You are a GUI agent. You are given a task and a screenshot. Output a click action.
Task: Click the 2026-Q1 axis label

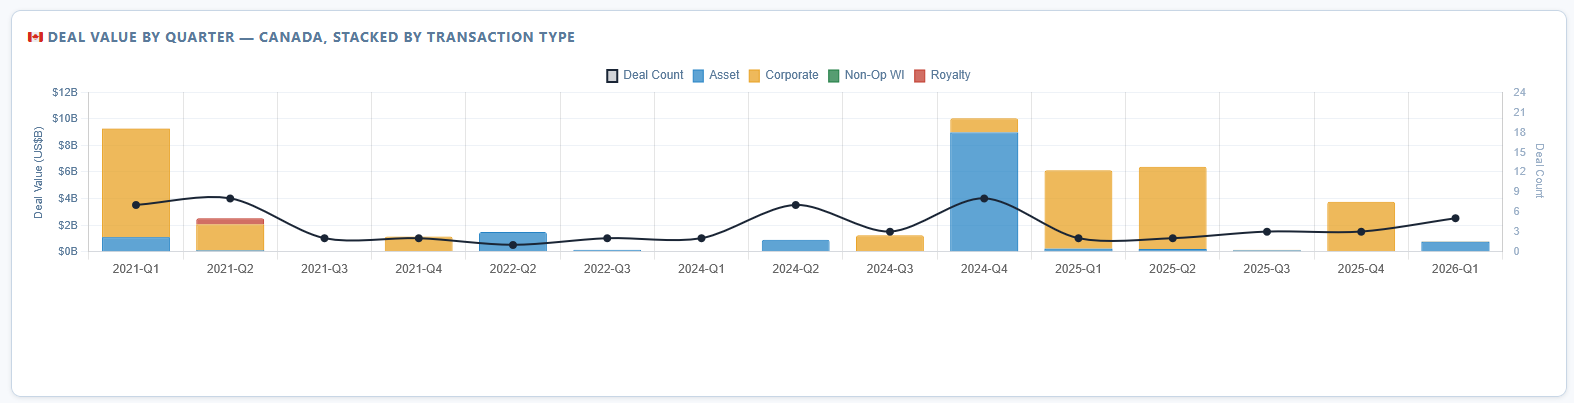[1455, 269]
